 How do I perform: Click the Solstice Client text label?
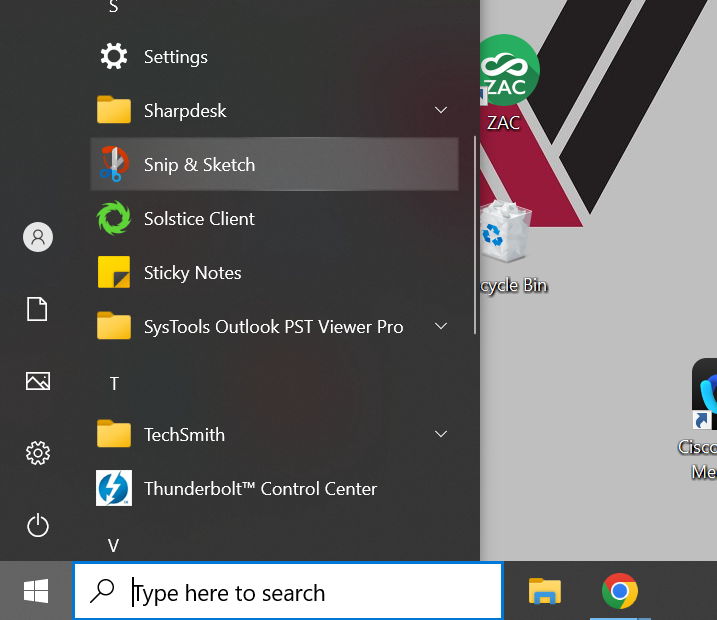[x=199, y=219]
